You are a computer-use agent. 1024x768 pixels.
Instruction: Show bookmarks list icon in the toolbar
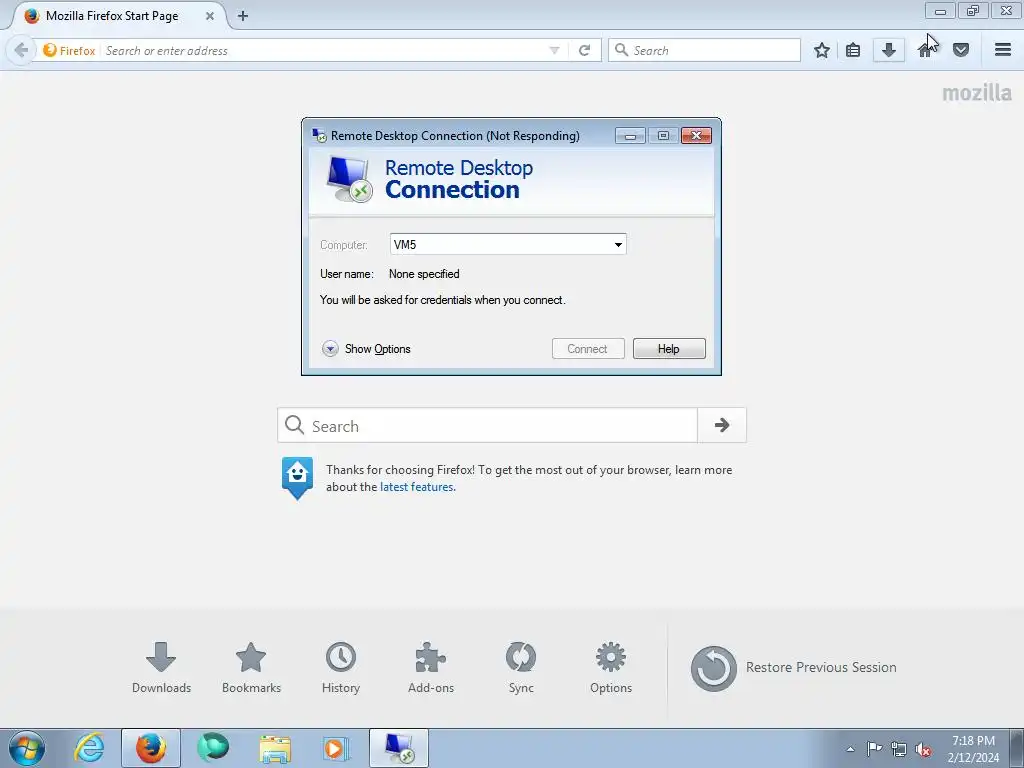(x=853, y=50)
